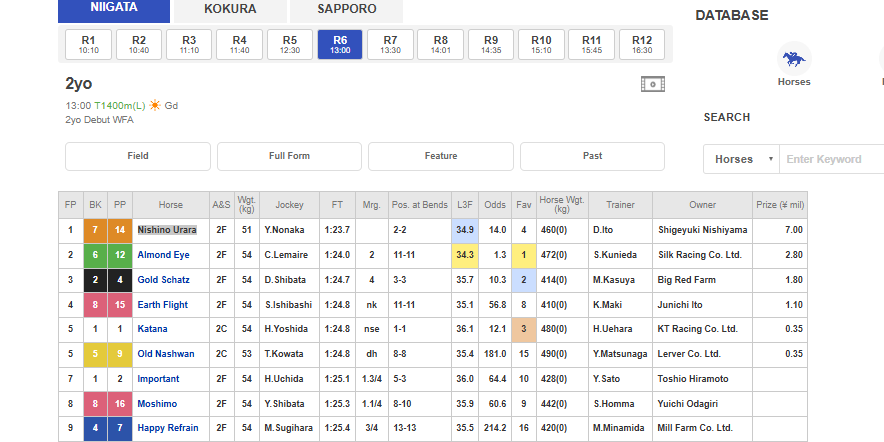The height and width of the screenshot is (442, 884).
Task: Select race R3 at 11:10
Action: (189, 45)
